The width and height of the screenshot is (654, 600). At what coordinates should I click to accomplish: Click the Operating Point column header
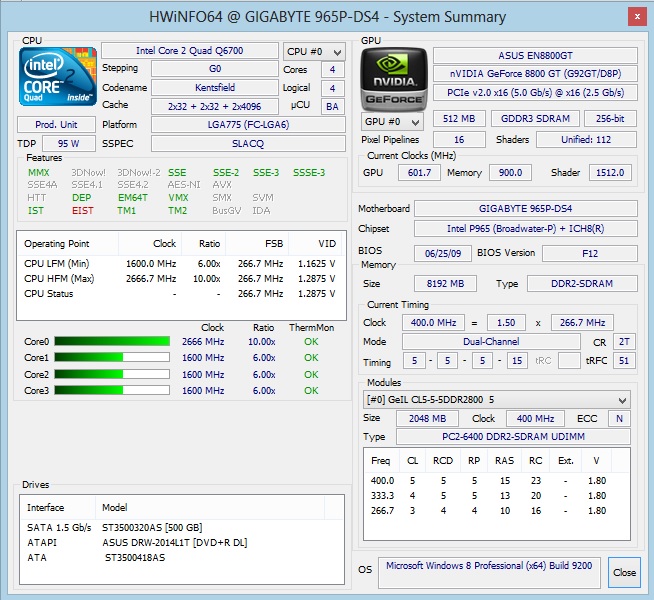point(68,244)
